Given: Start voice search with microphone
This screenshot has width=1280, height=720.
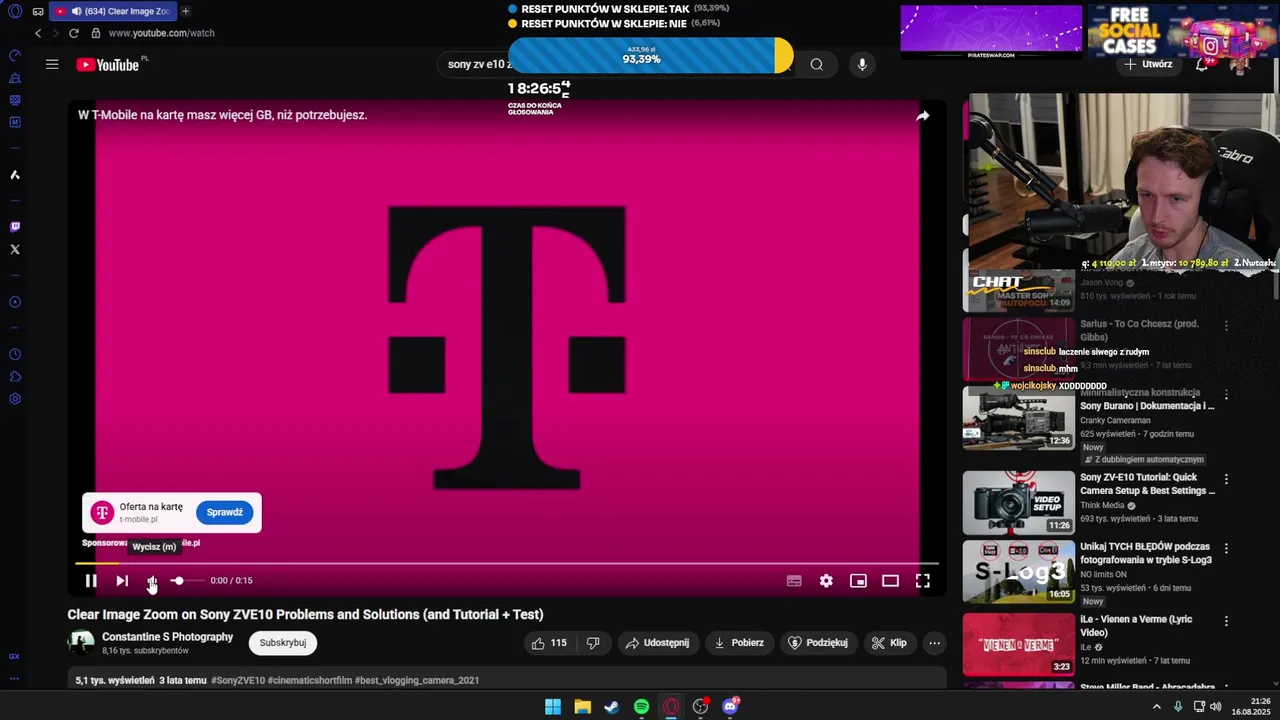Looking at the screenshot, I should [862, 64].
